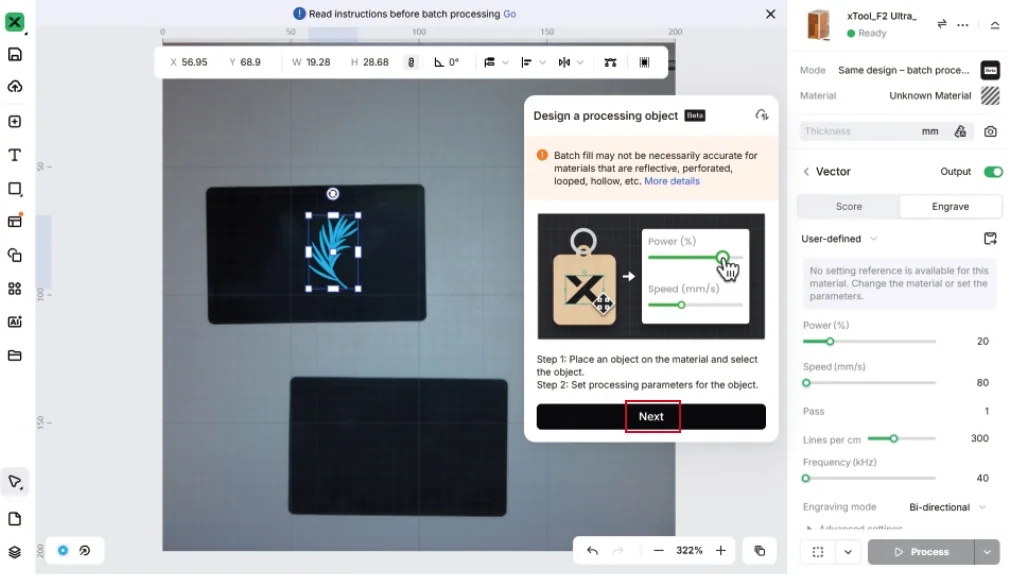Open the combine shapes tool in sidebar
This screenshot has height=576, width=1010.
(14, 255)
